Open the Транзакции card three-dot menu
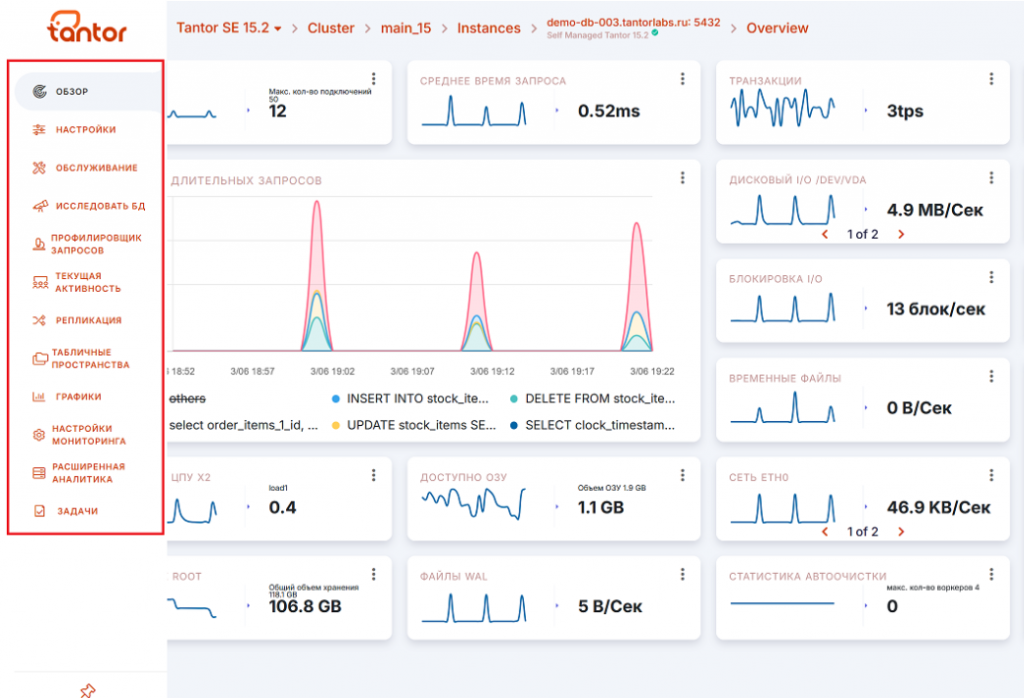1024x698 pixels. click(x=991, y=79)
